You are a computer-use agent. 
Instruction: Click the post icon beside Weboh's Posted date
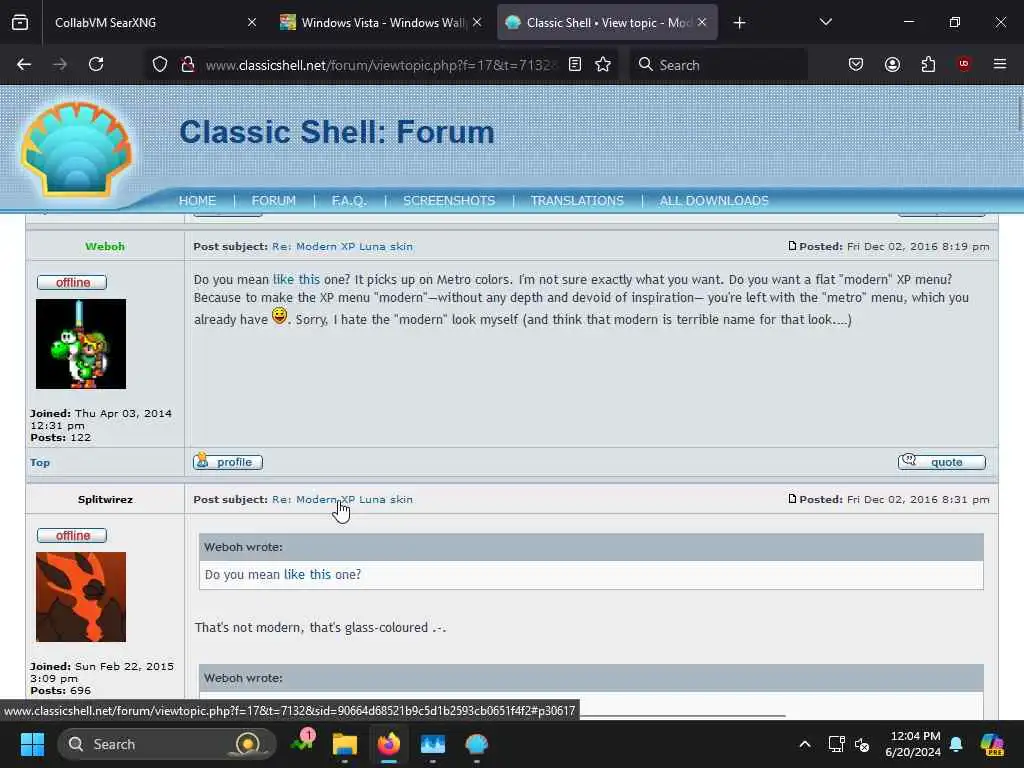[x=792, y=246]
